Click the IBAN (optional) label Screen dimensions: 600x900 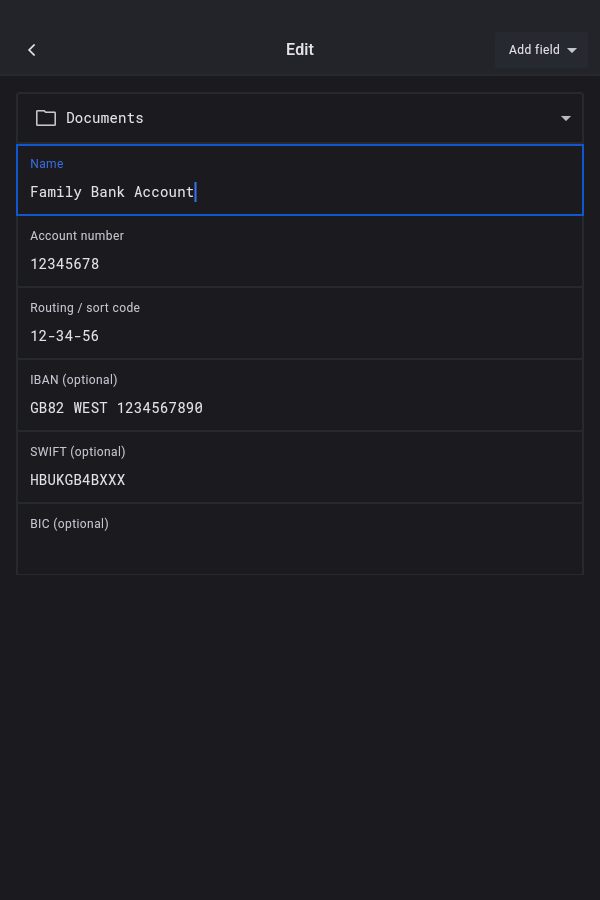pyautogui.click(x=74, y=380)
